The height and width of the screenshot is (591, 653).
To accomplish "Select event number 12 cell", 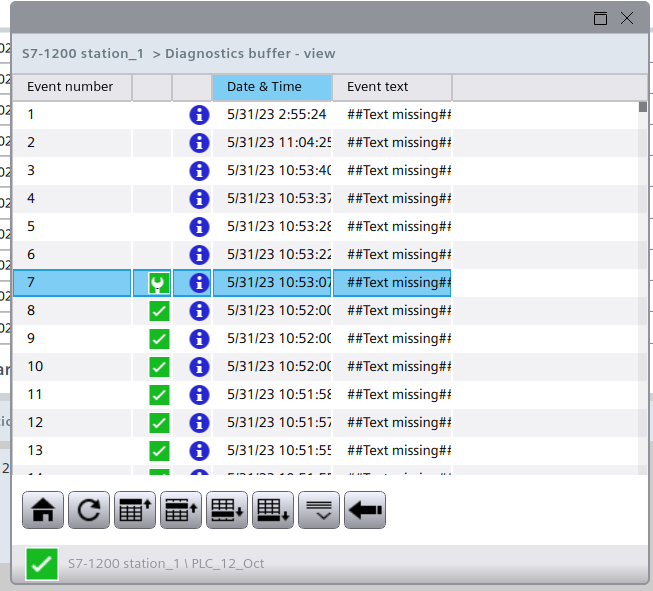I will 72,423.
